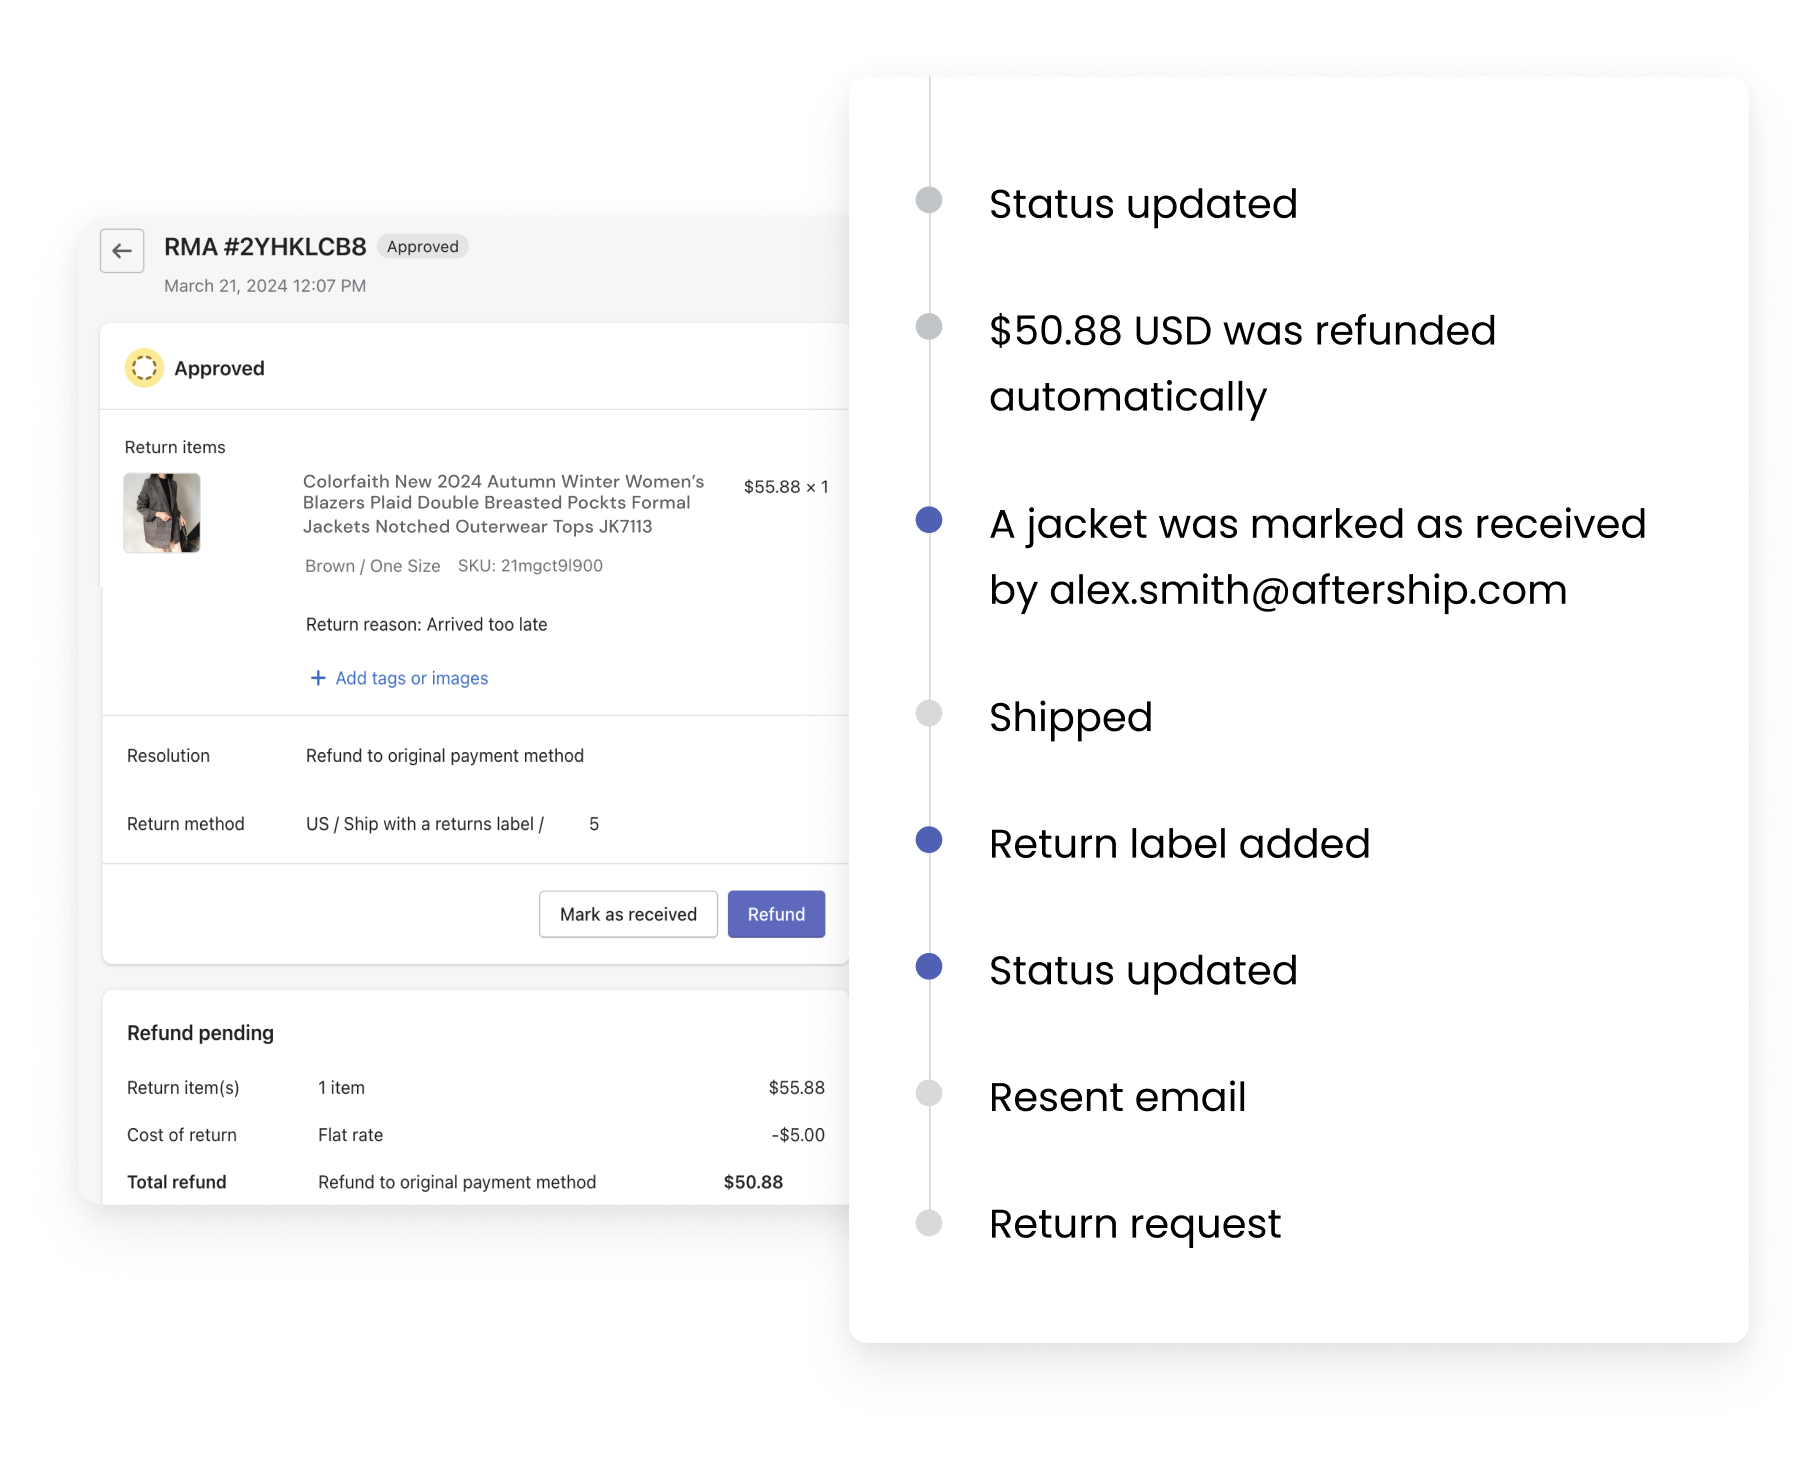This screenshot has height=1471, width=1800.
Task: Open the Add tags or images link
Action: 411,678
